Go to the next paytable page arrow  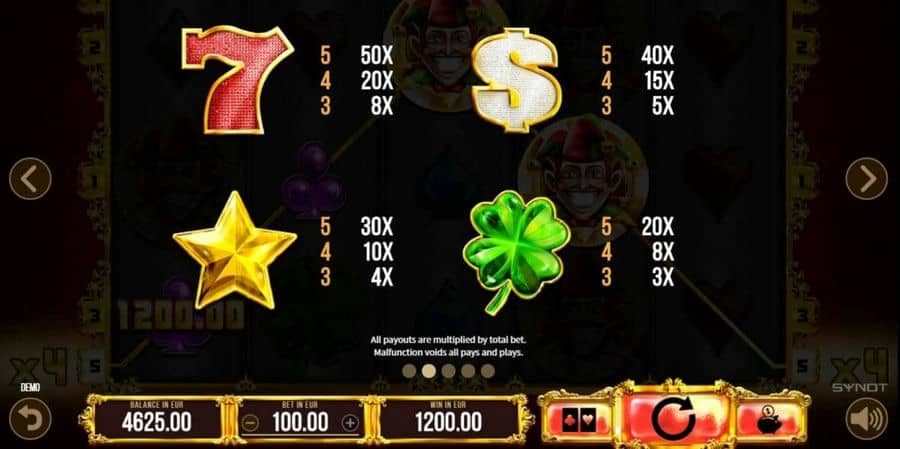(866, 179)
